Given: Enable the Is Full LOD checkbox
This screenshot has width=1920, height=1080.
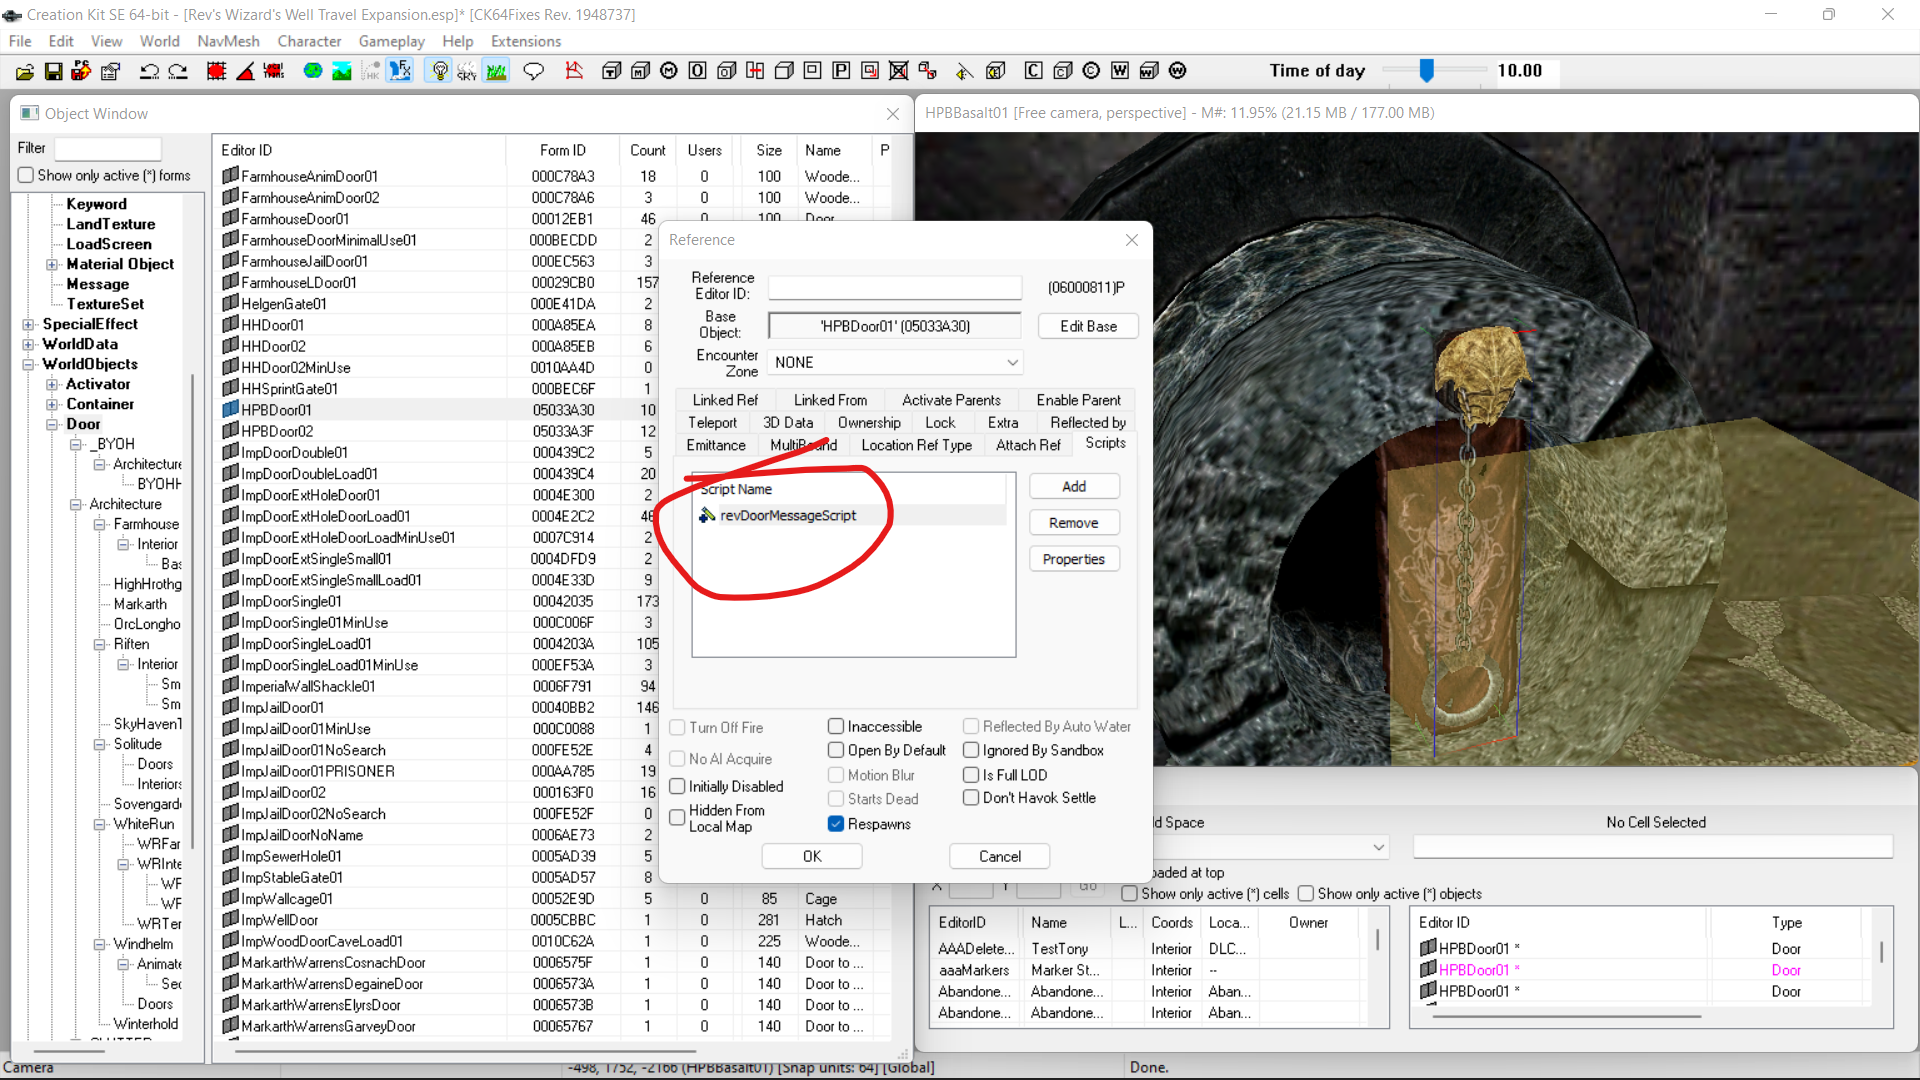Looking at the screenshot, I should point(971,775).
